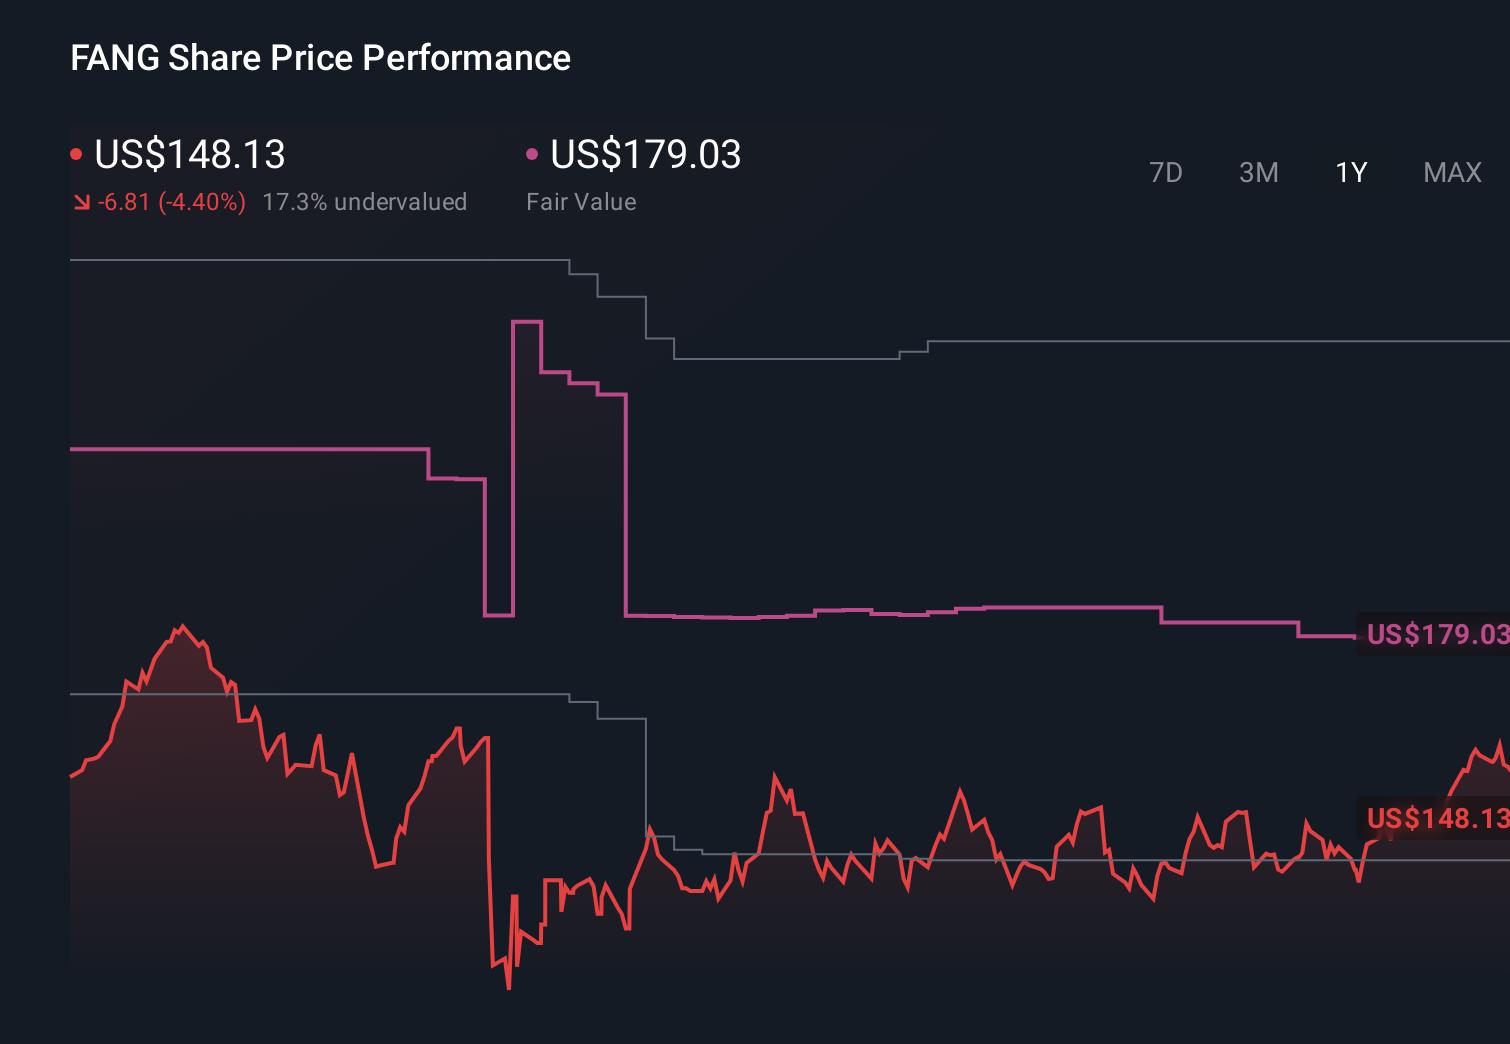Click the 17.3% undervalued label
The width and height of the screenshot is (1510, 1044).
point(365,201)
